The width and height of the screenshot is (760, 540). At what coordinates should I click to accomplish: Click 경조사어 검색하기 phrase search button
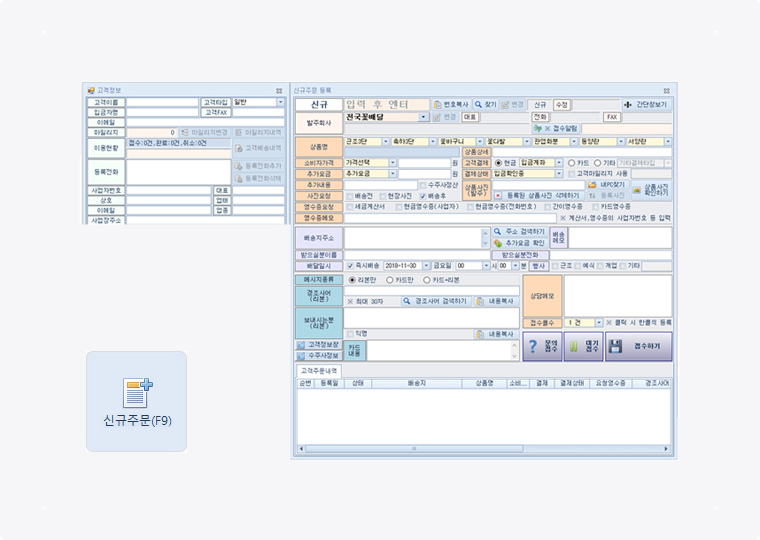click(x=435, y=300)
